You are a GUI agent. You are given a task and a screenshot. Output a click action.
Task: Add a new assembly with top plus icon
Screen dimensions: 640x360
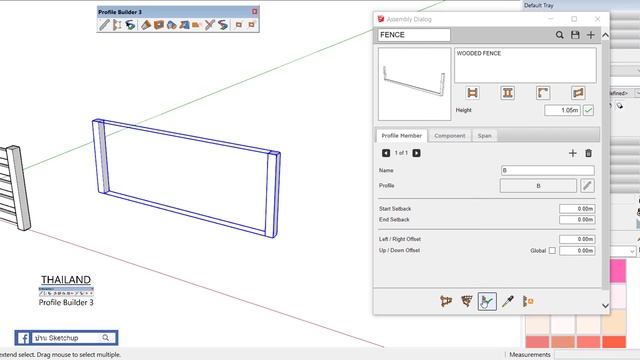pyautogui.click(x=591, y=35)
